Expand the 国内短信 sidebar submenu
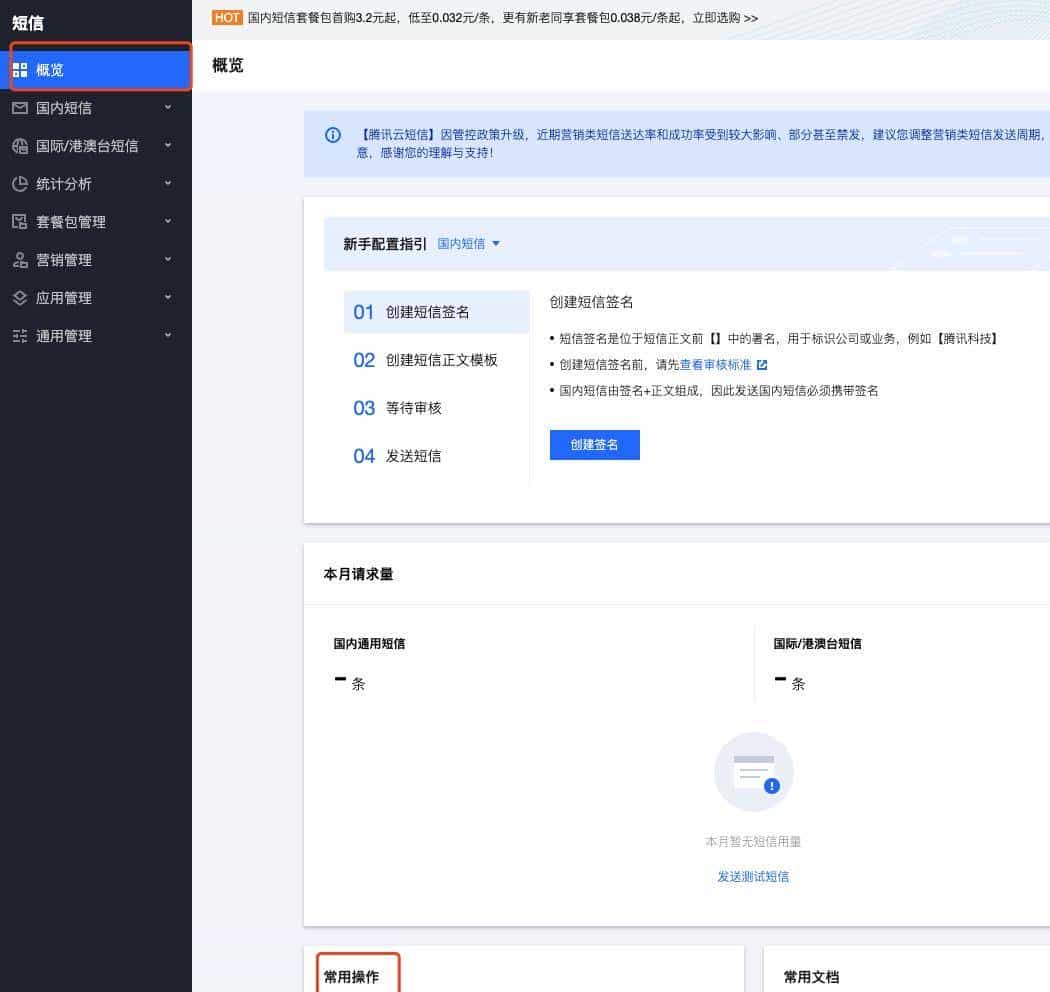Screen dimensions: 1050x992 pyautogui.click(x=169, y=107)
